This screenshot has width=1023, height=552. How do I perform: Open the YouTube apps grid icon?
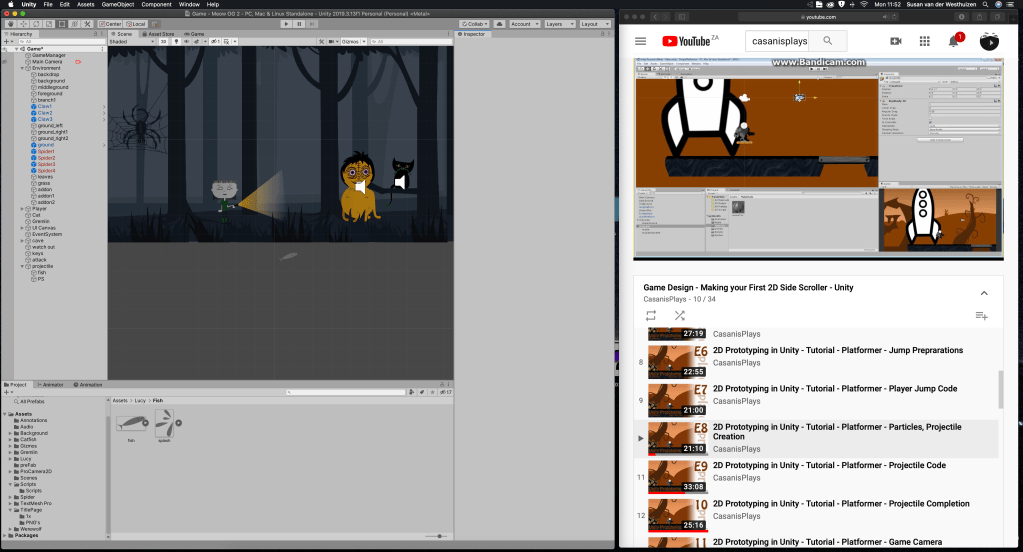tap(925, 41)
